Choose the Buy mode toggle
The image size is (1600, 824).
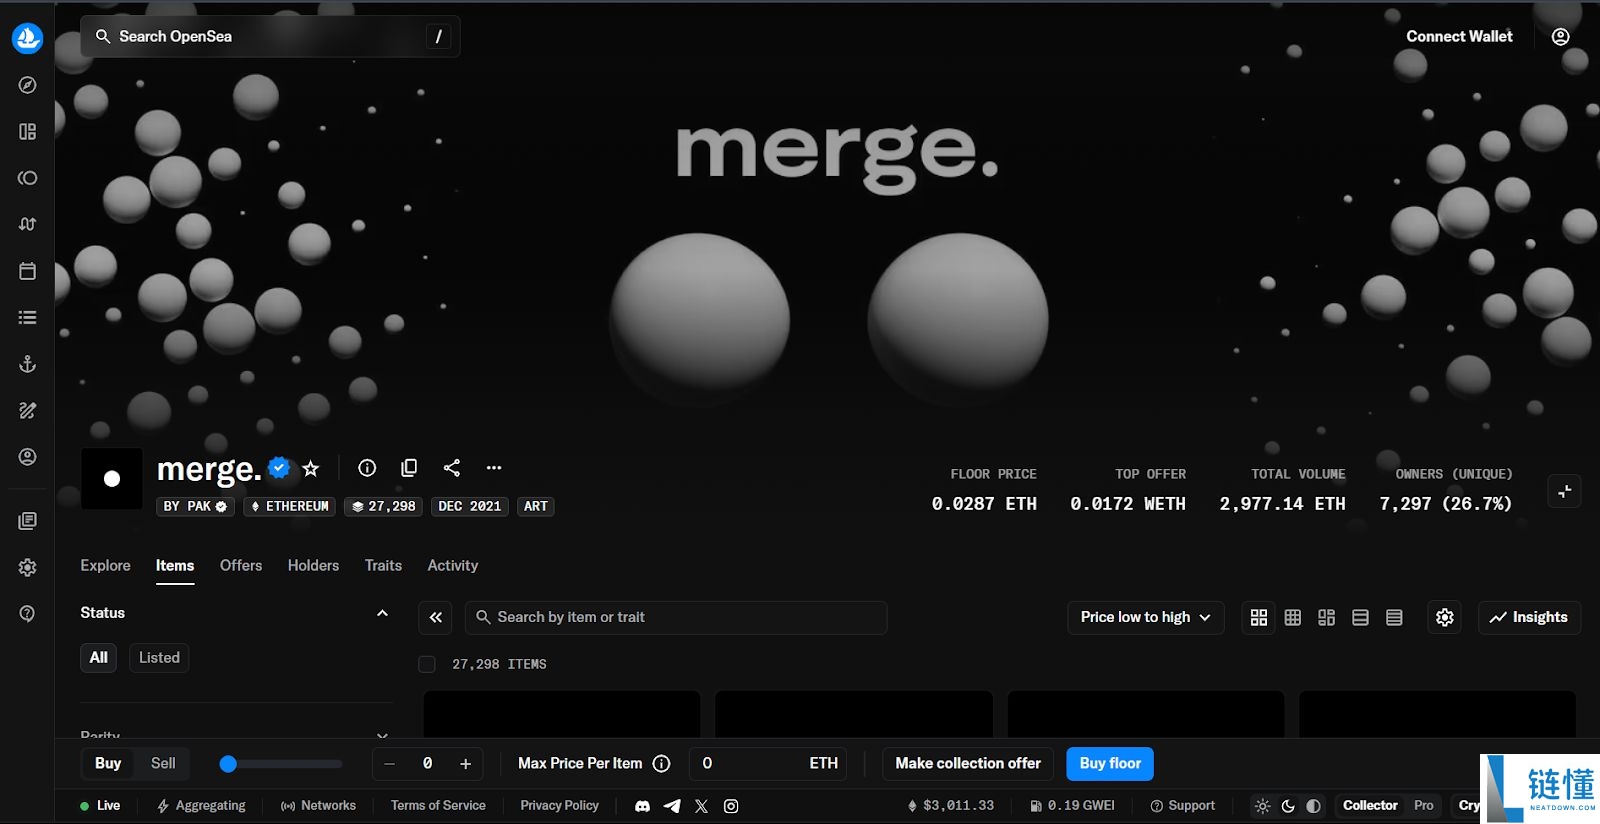(108, 764)
